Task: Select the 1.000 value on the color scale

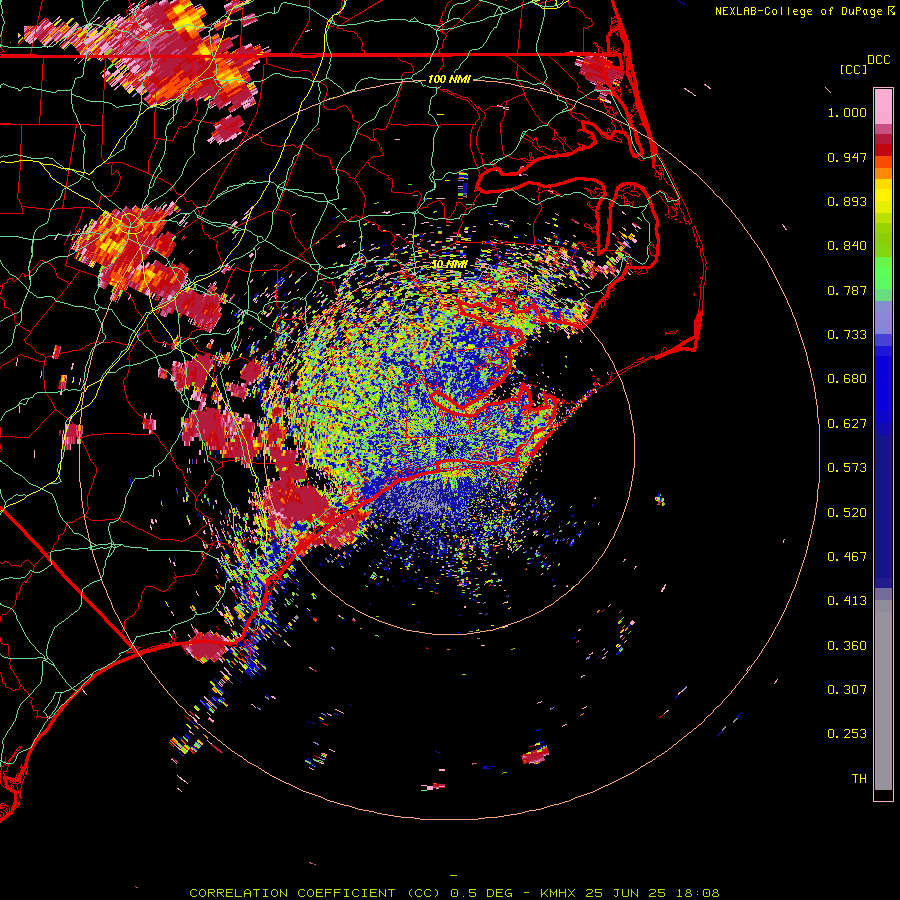Action: [x=847, y=112]
